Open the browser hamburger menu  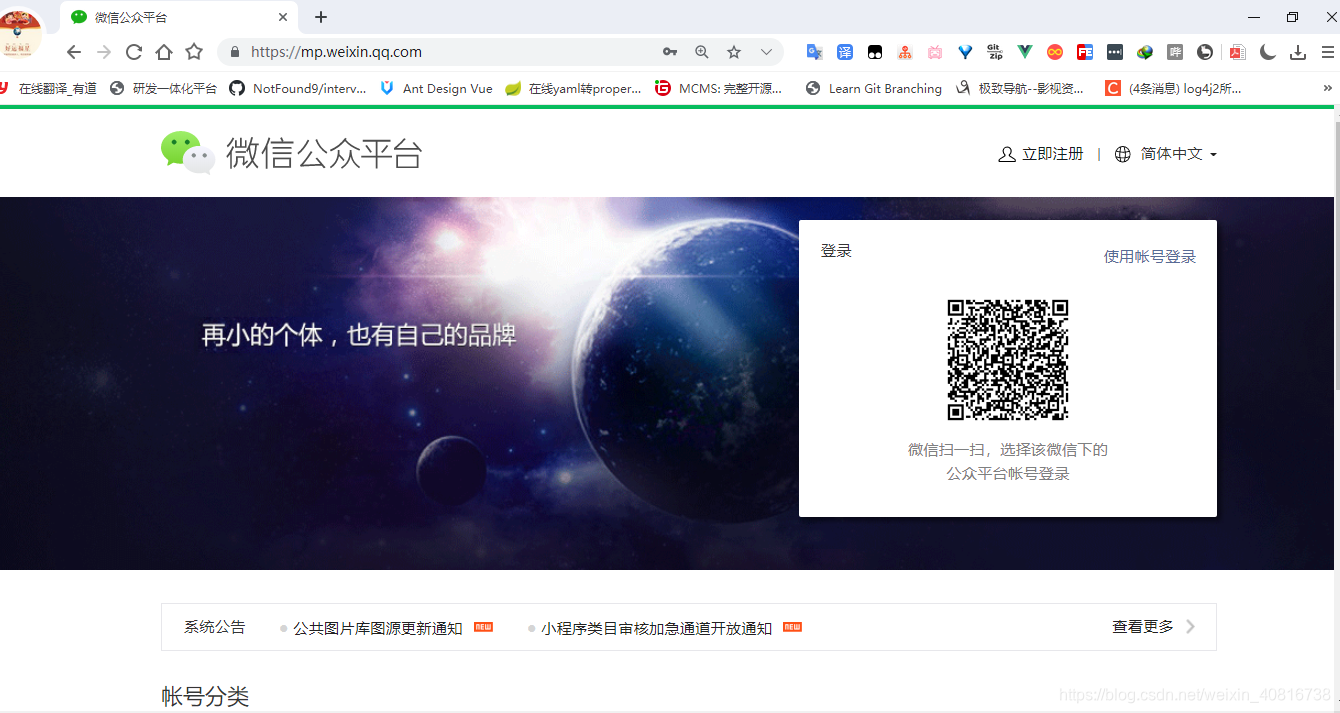[x=1328, y=52]
